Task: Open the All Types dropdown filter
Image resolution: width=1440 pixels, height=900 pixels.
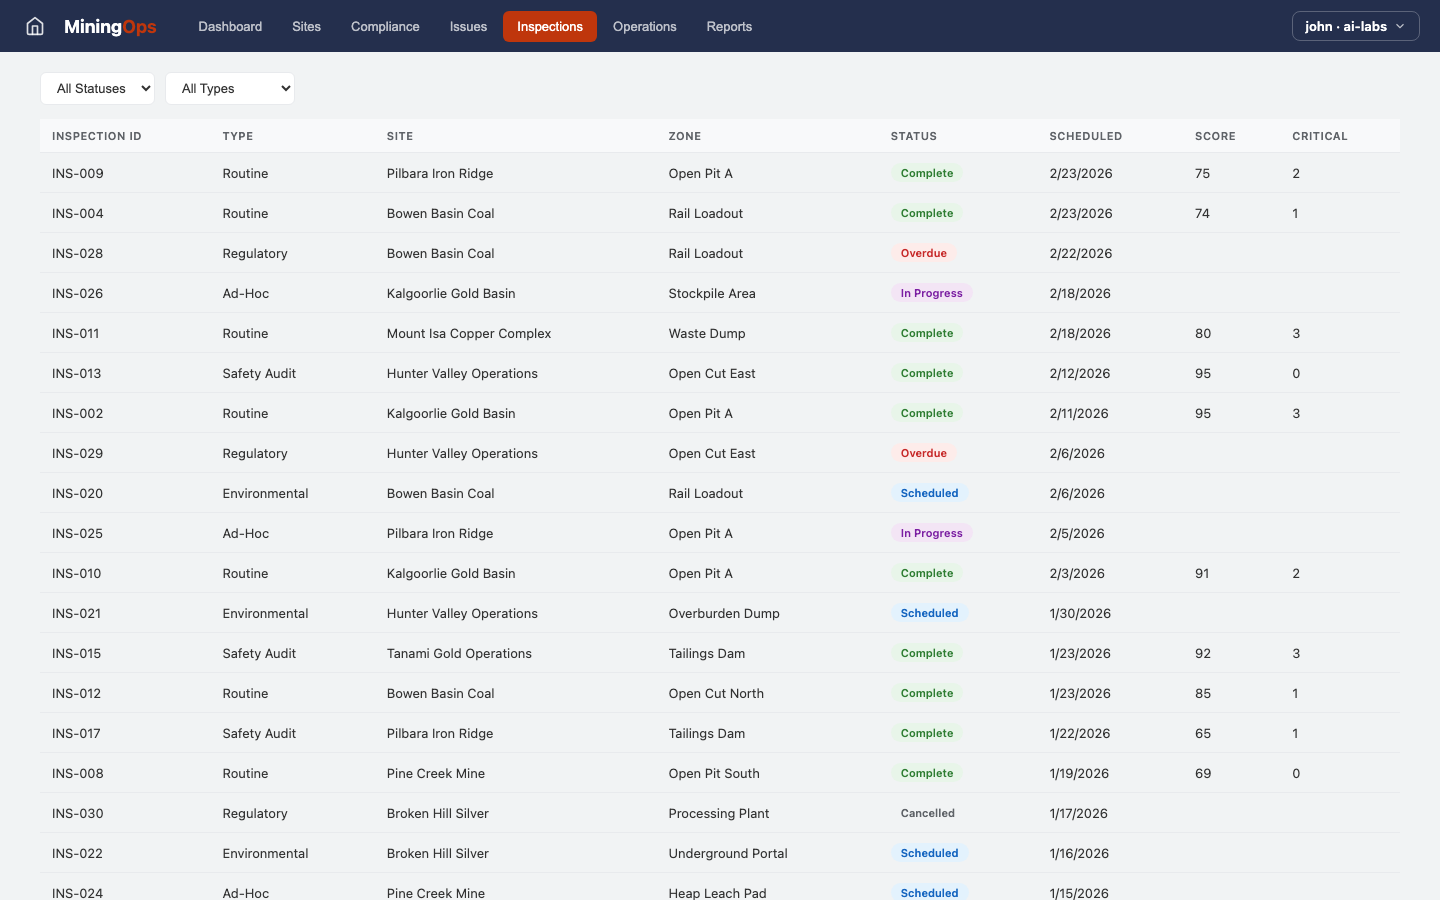Action: [x=230, y=88]
